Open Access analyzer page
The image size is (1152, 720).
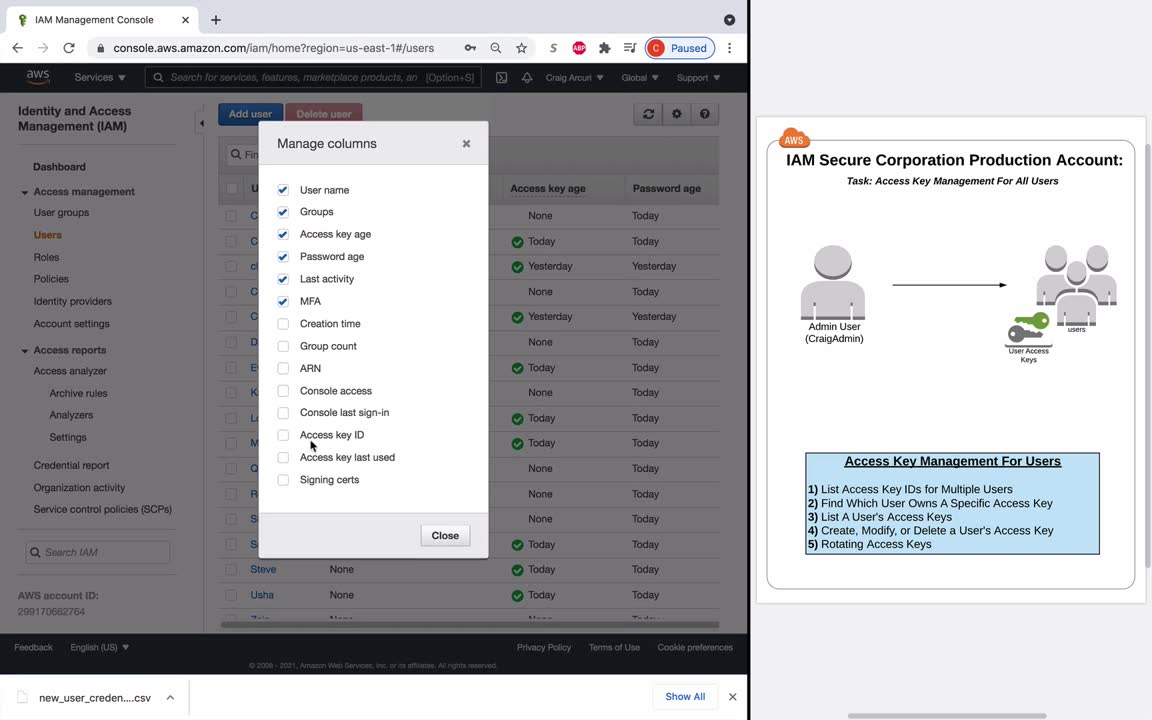tap(70, 371)
